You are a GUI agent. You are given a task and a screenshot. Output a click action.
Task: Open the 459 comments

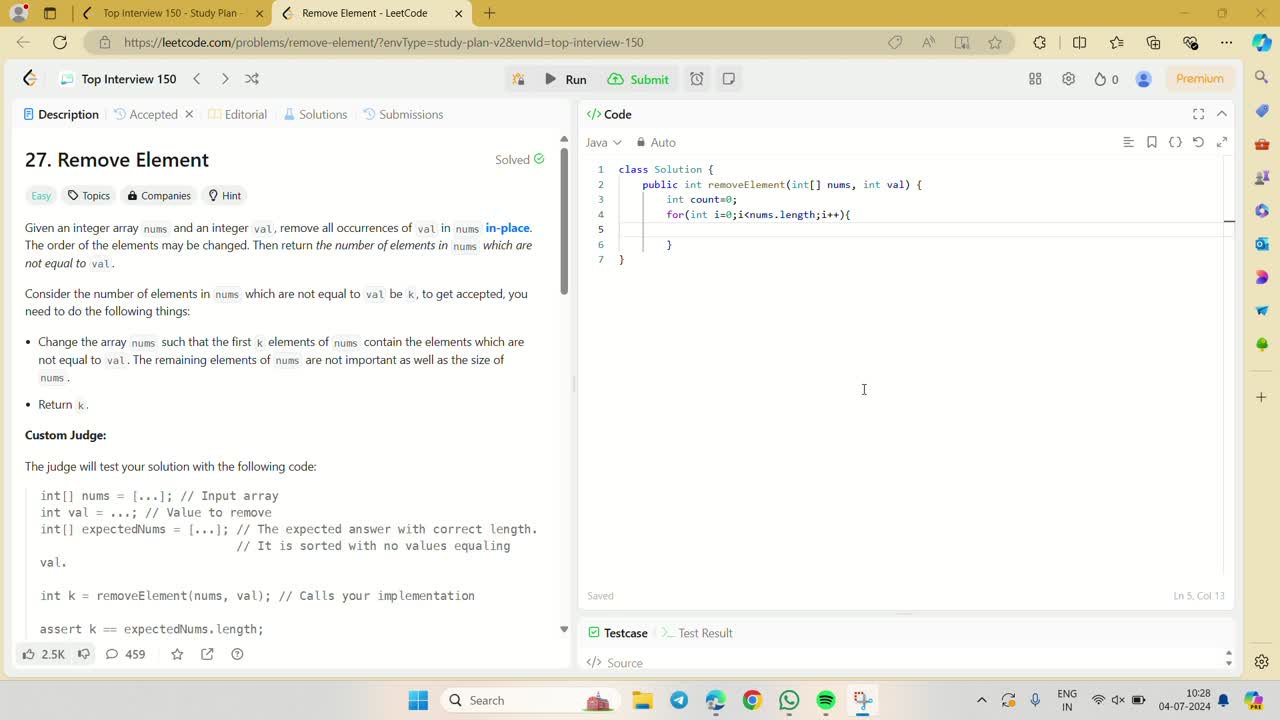coord(125,654)
